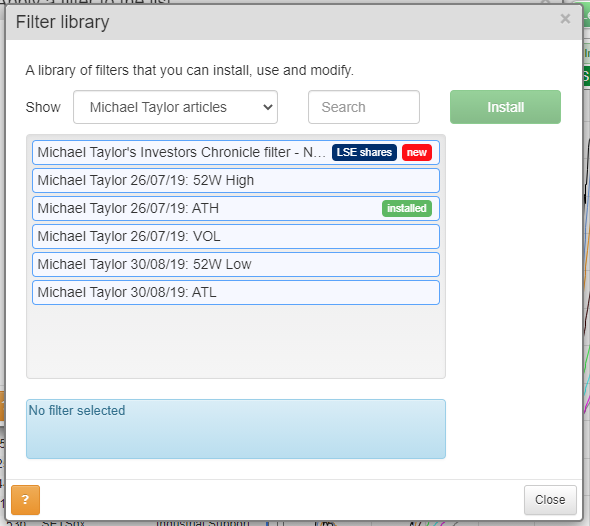Select the 26/07/19: 52W High filter

tap(236, 180)
